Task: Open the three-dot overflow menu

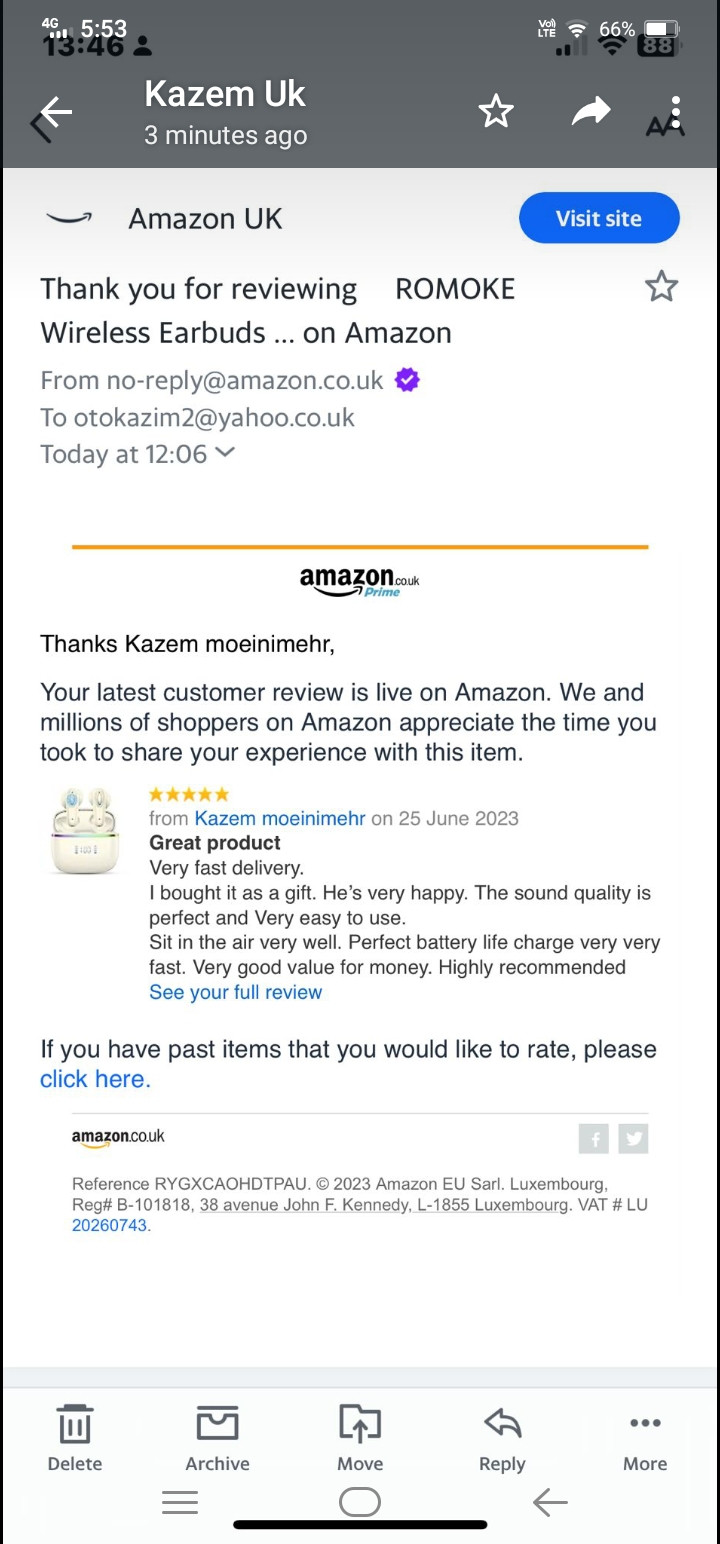Action: [x=676, y=112]
